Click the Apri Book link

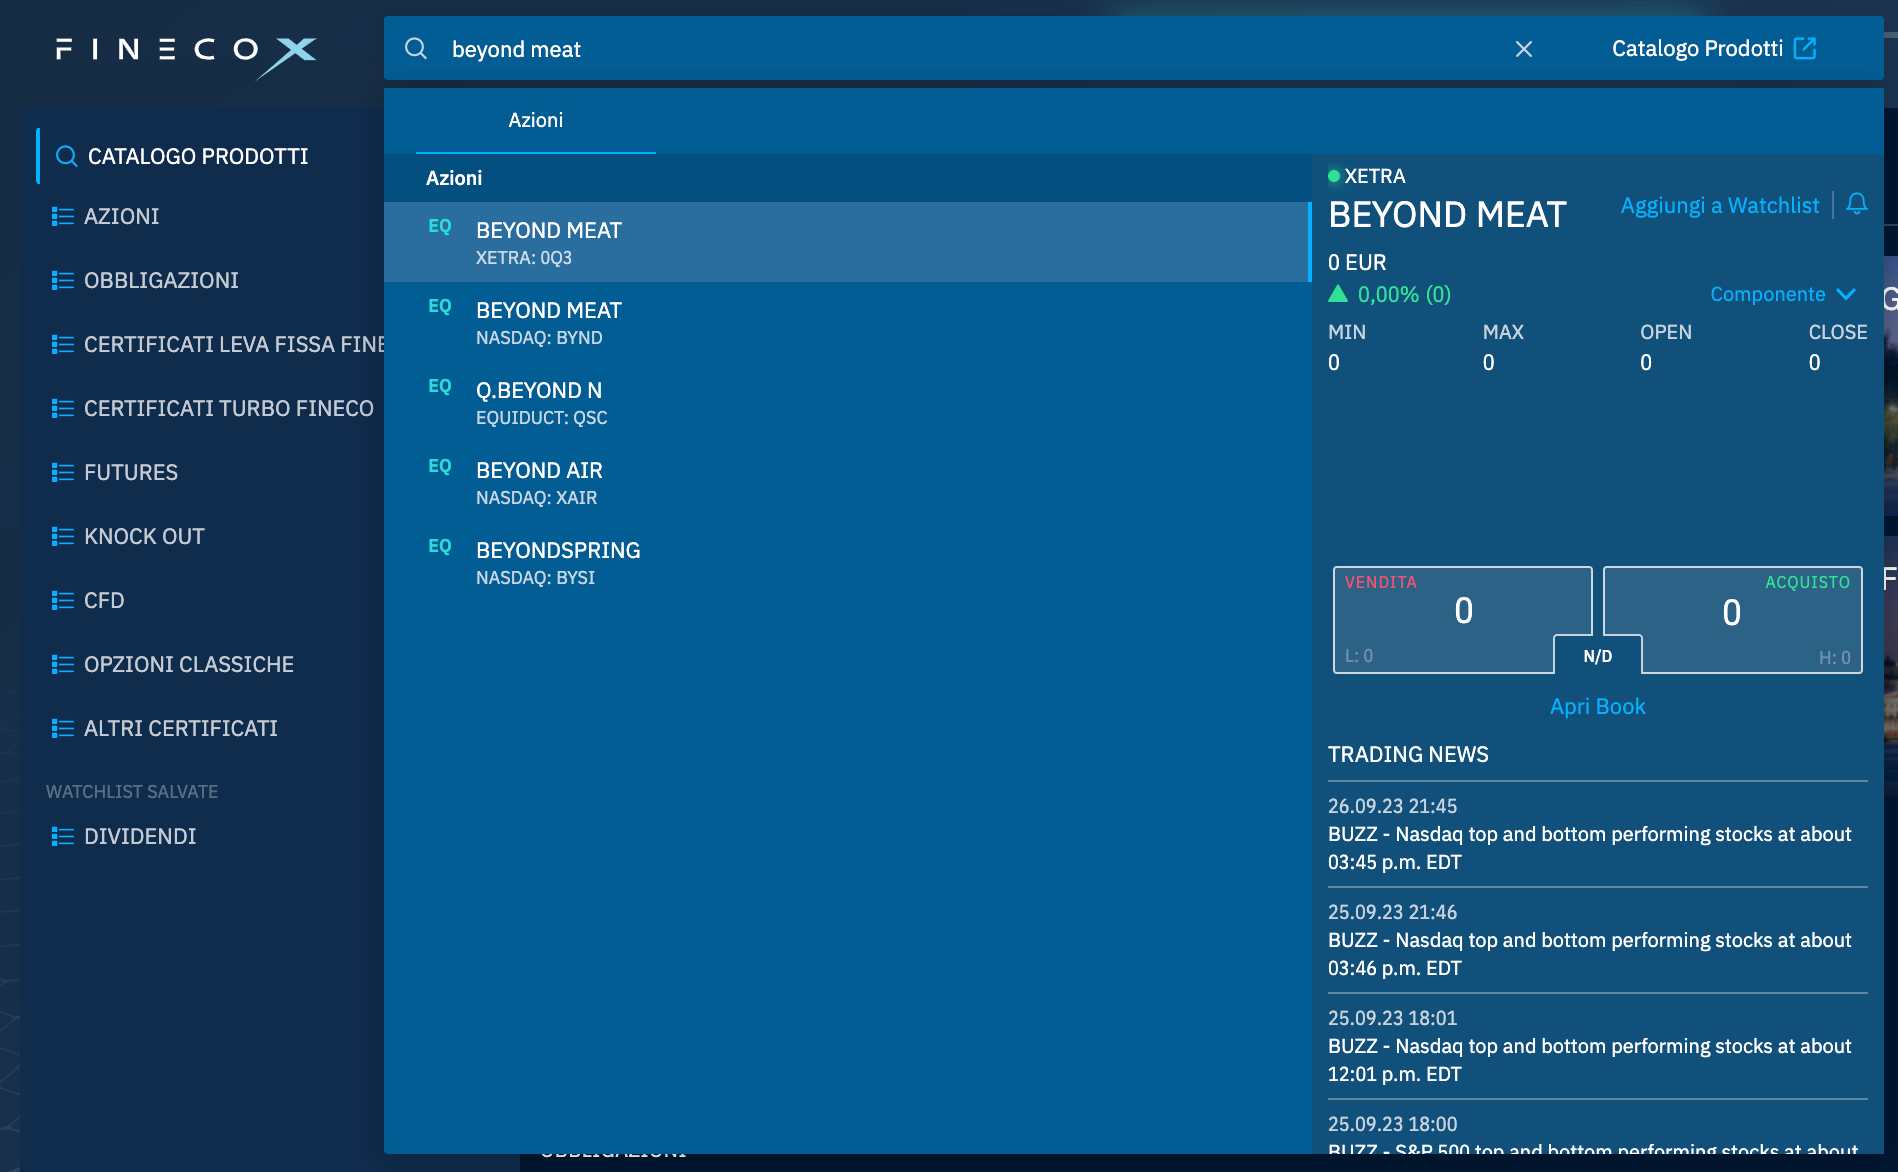pos(1597,706)
